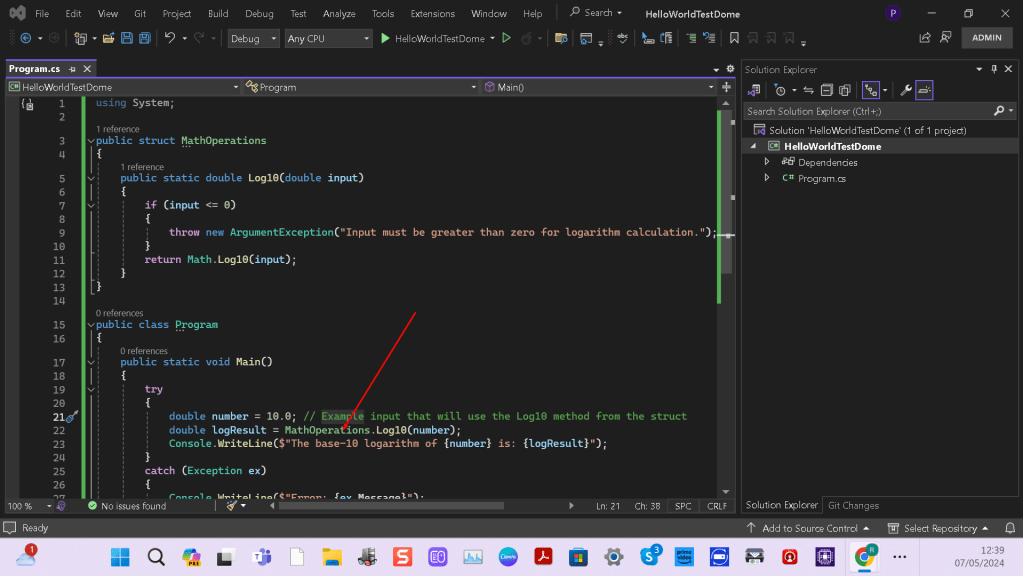Switch views icon in Solution Explorer toolbar
1023x576 pixels.
coord(754,90)
